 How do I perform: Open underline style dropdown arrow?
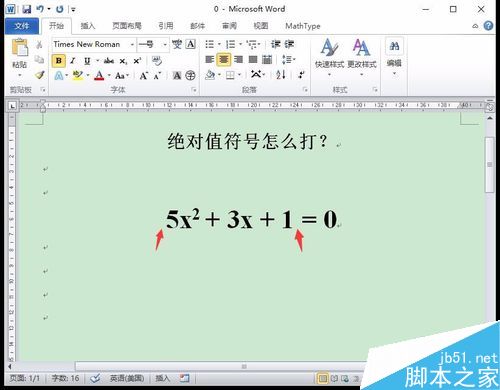[x=97, y=61]
